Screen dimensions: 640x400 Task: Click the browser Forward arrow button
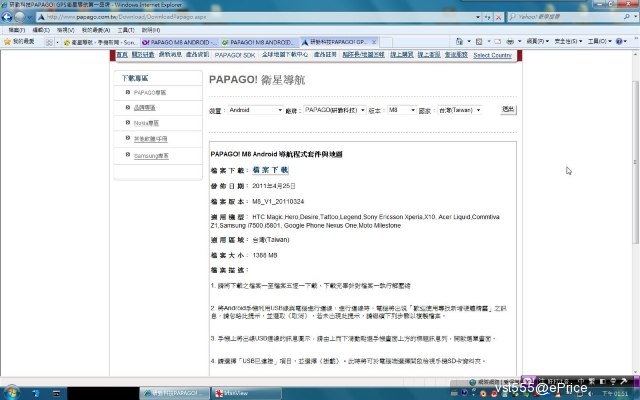click(20, 17)
